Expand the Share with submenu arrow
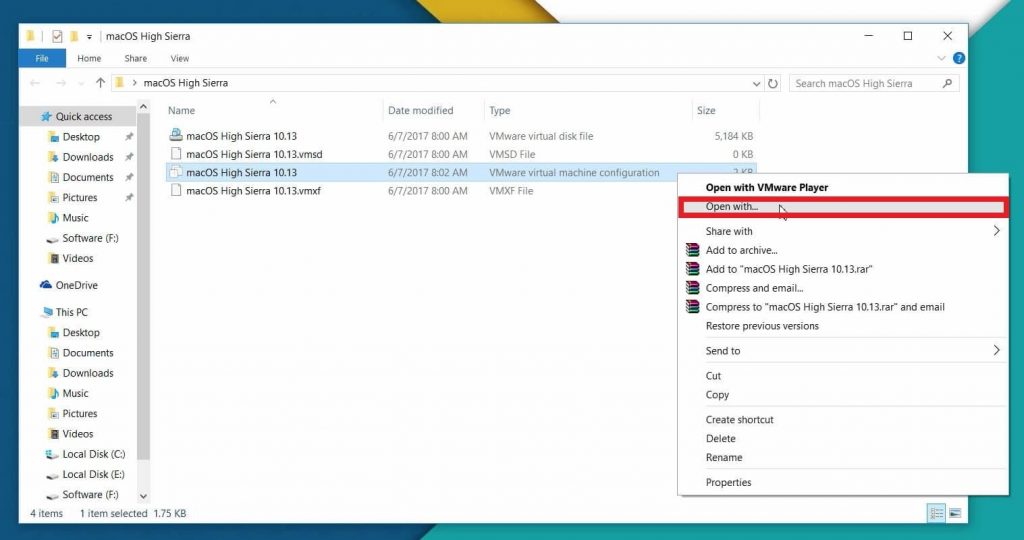This screenshot has height=540, width=1024. click(997, 230)
